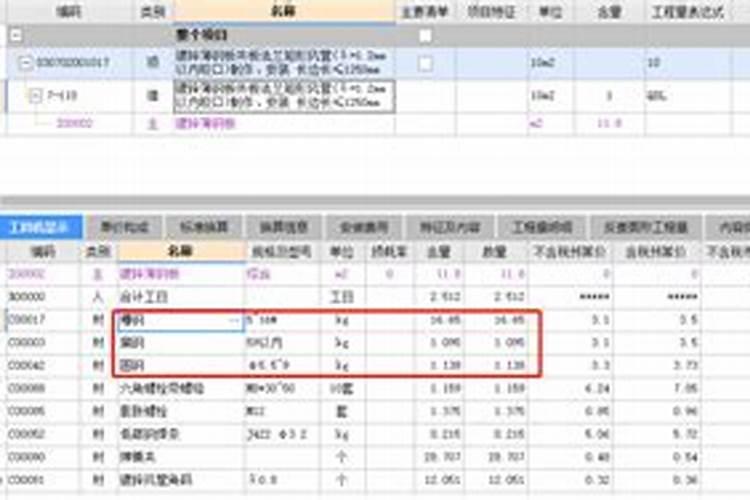This screenshot has height=500, width=750.
Task: Select the 角钢 material row name
Action: [x=180, y=343]
